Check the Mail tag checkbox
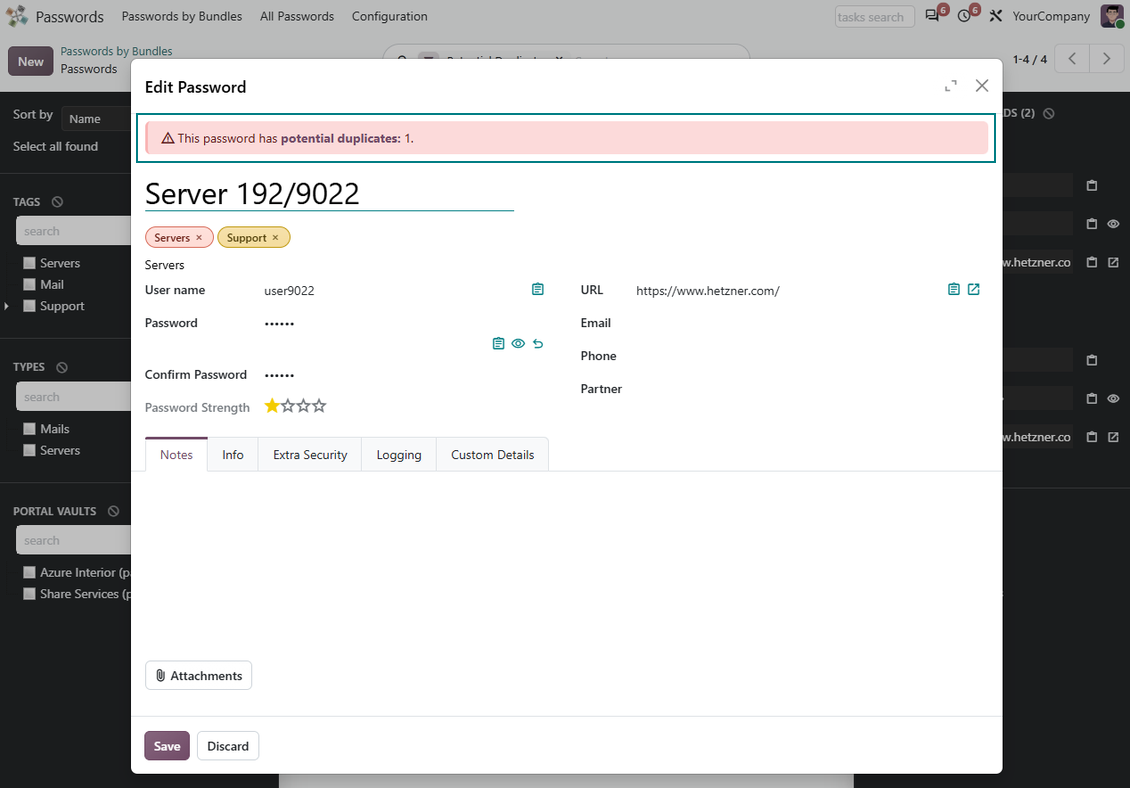Image resolution: width=1130 pixels, height=788 pixels. click(x=30, y=285)
